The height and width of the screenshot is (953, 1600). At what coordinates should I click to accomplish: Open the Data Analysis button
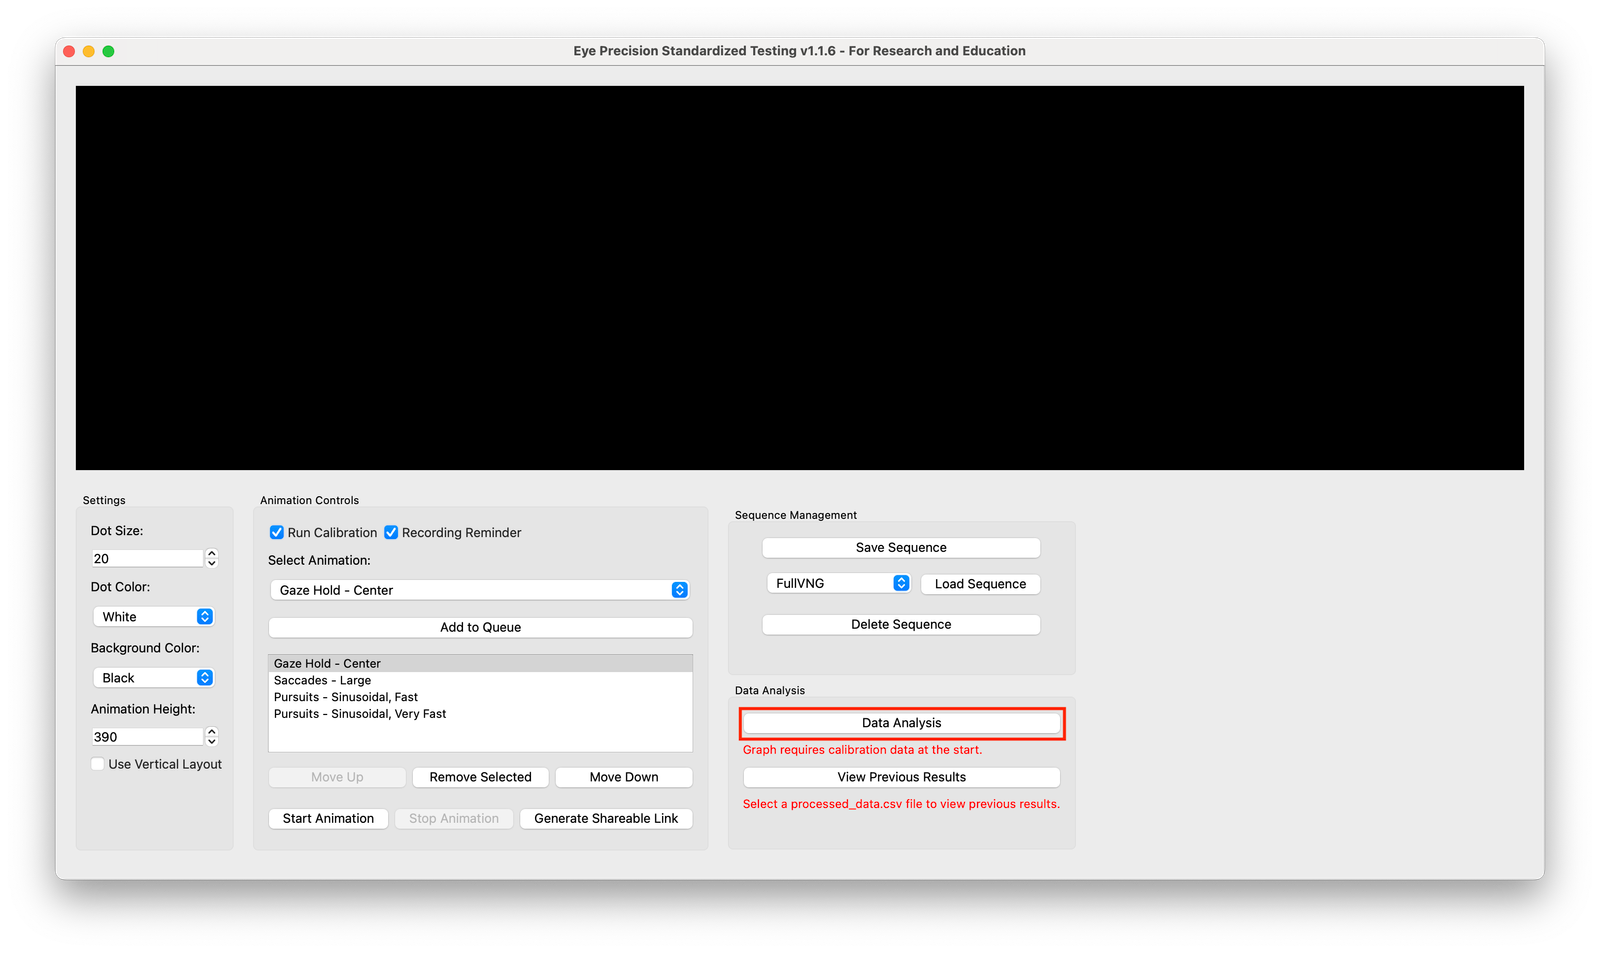[x=901, y=723]
